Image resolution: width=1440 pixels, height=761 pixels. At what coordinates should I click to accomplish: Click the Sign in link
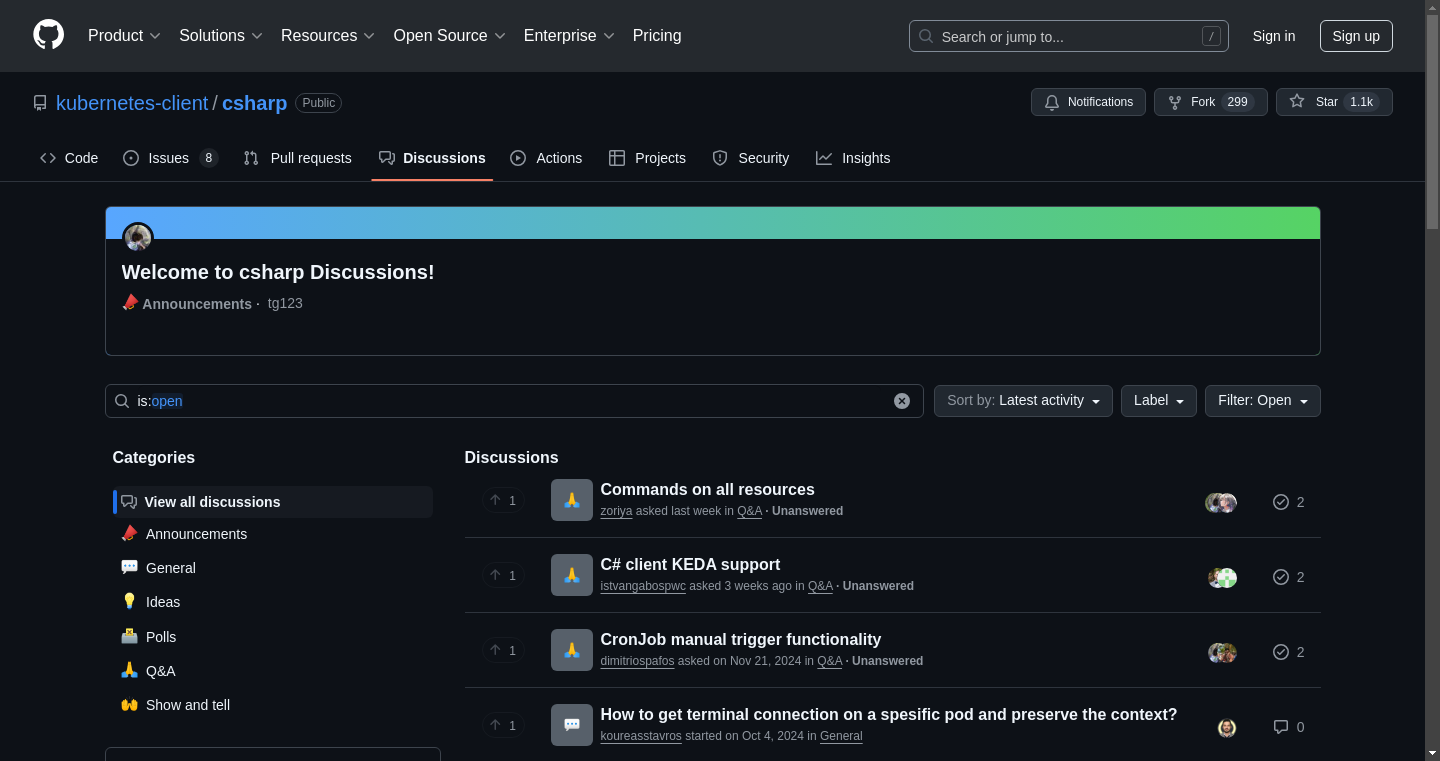(1274, 36)
